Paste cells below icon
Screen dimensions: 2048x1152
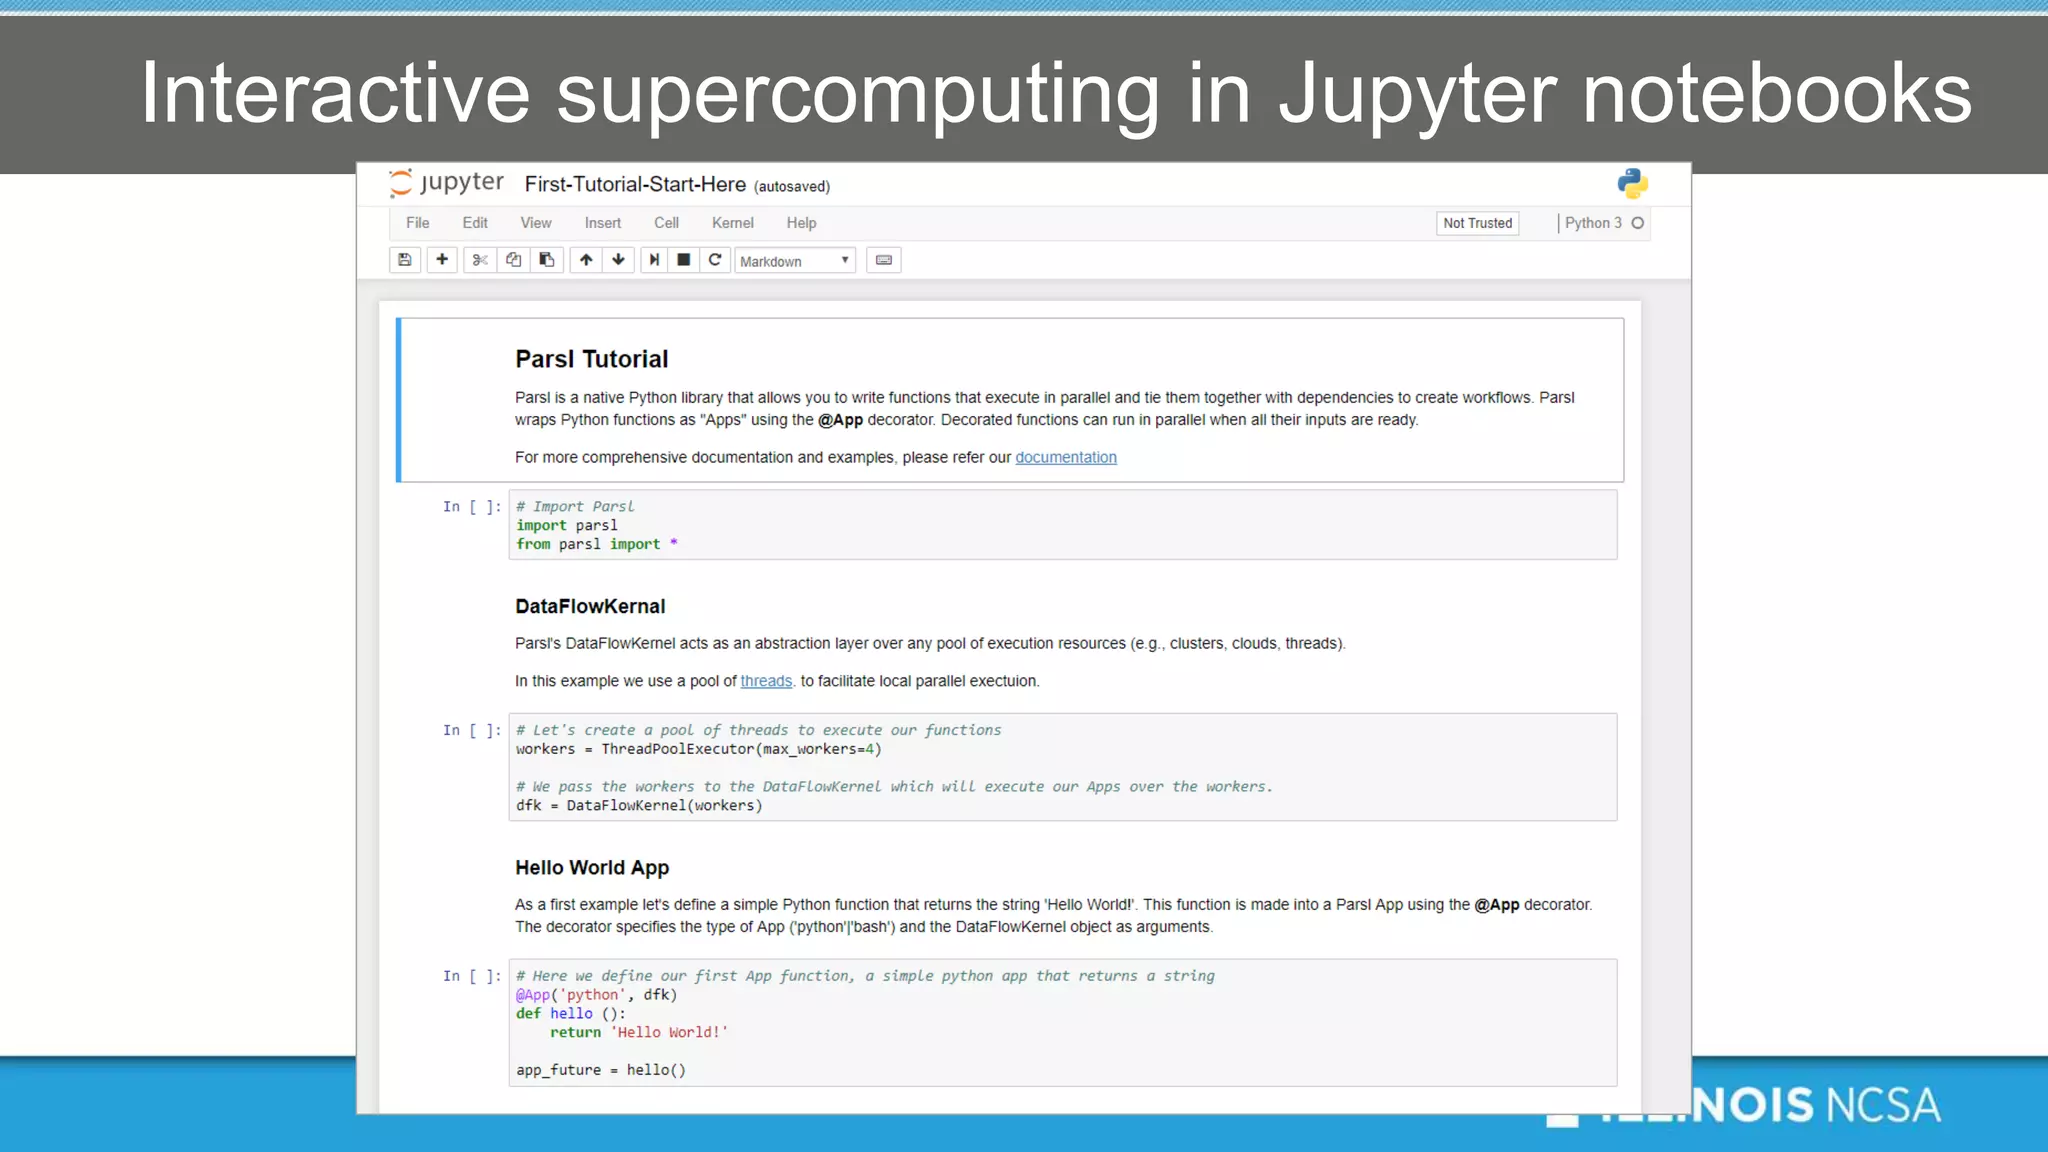pyautogui.click(x=547, y=260)
